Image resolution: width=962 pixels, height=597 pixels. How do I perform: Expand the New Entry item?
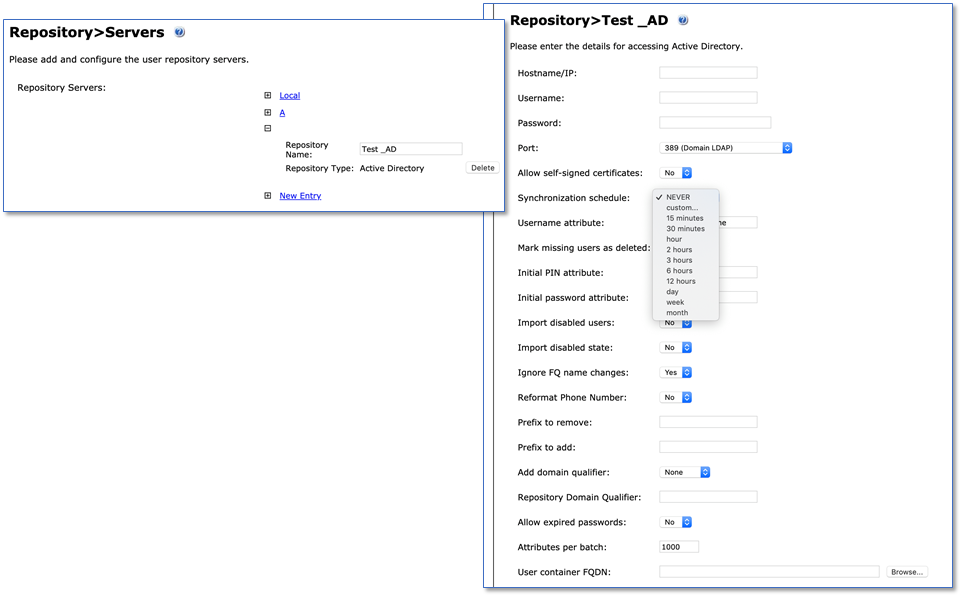click(267, 196)
